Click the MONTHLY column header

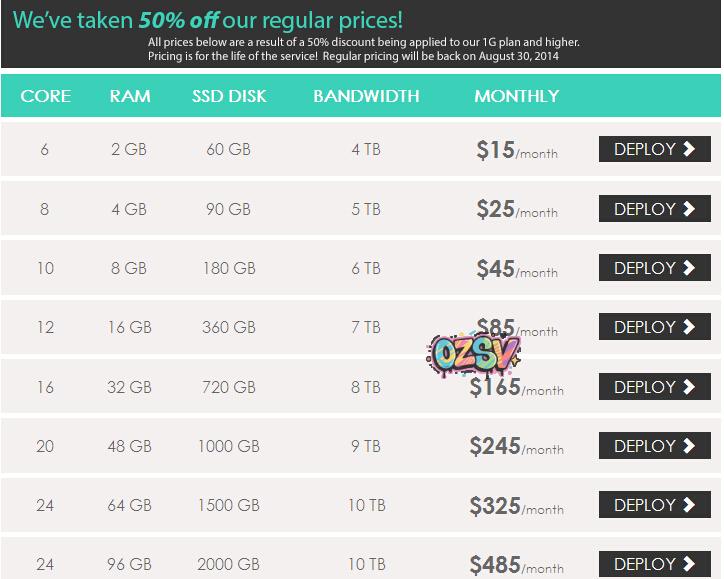[516, 97]
